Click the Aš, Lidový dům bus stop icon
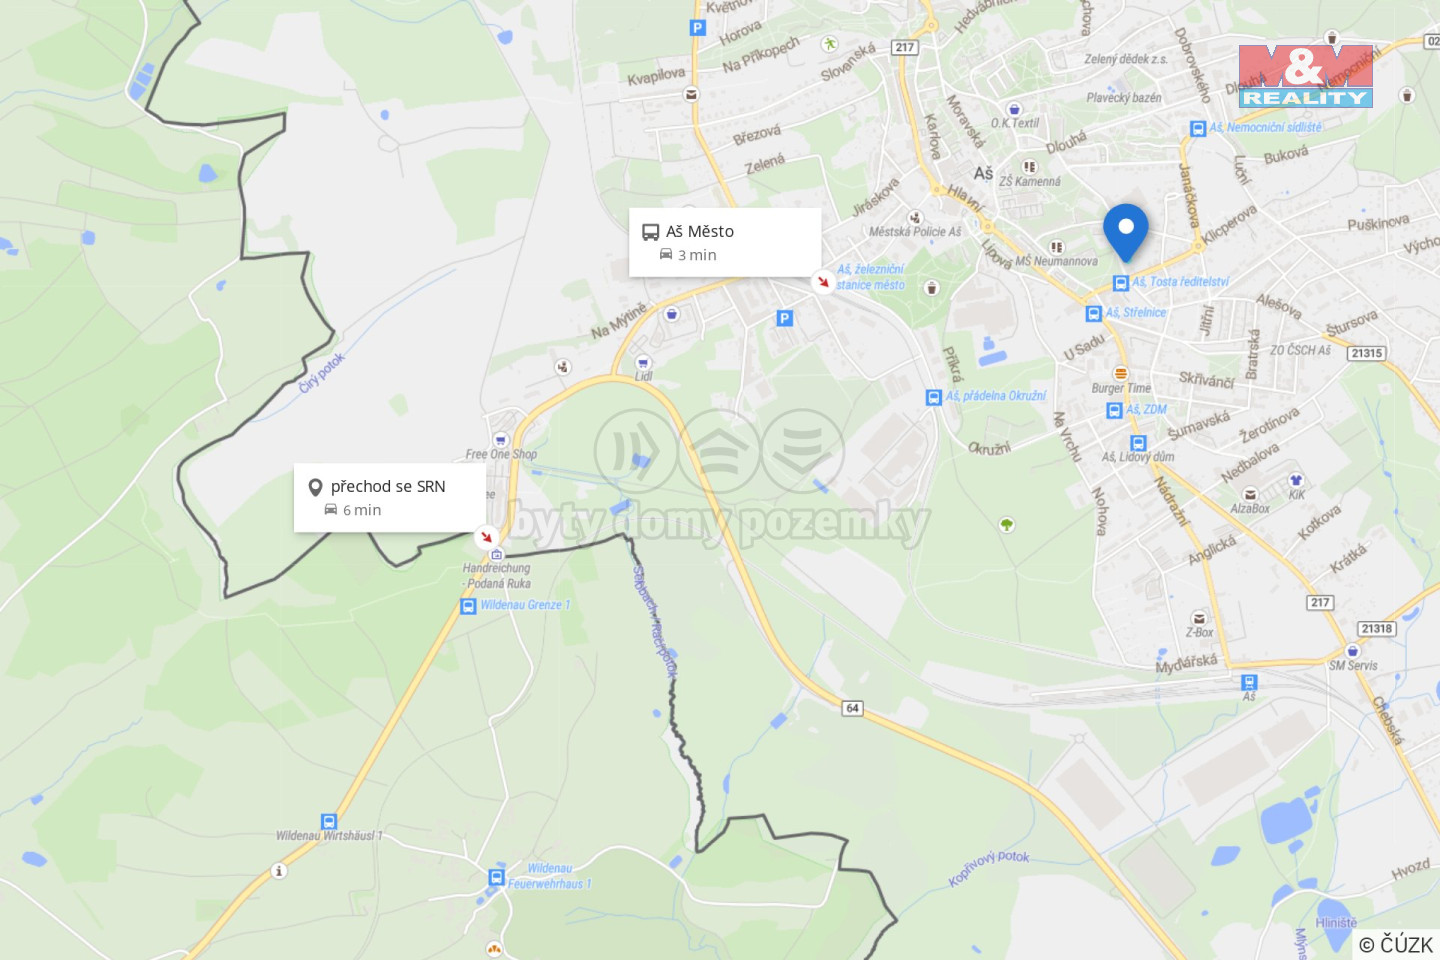Image resolution: width=1440 pixels, height=960 pixels. [x=1138, y=443]
